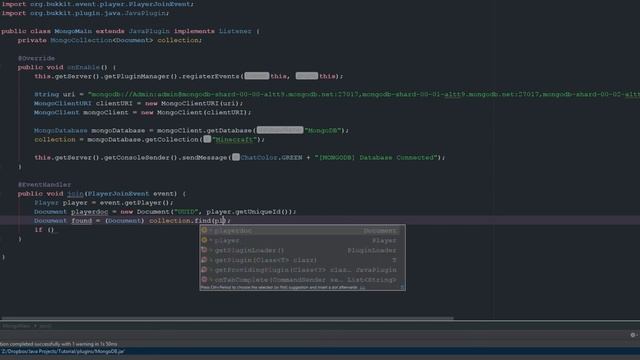Viewport: 640px width, 360px height.
Task: Click ChatColor in the sendMessage line
Action: point(259,158)
